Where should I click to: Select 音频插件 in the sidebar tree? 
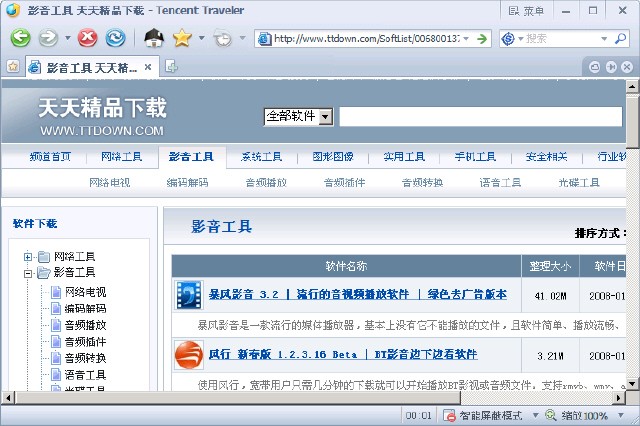pos(85,342)
